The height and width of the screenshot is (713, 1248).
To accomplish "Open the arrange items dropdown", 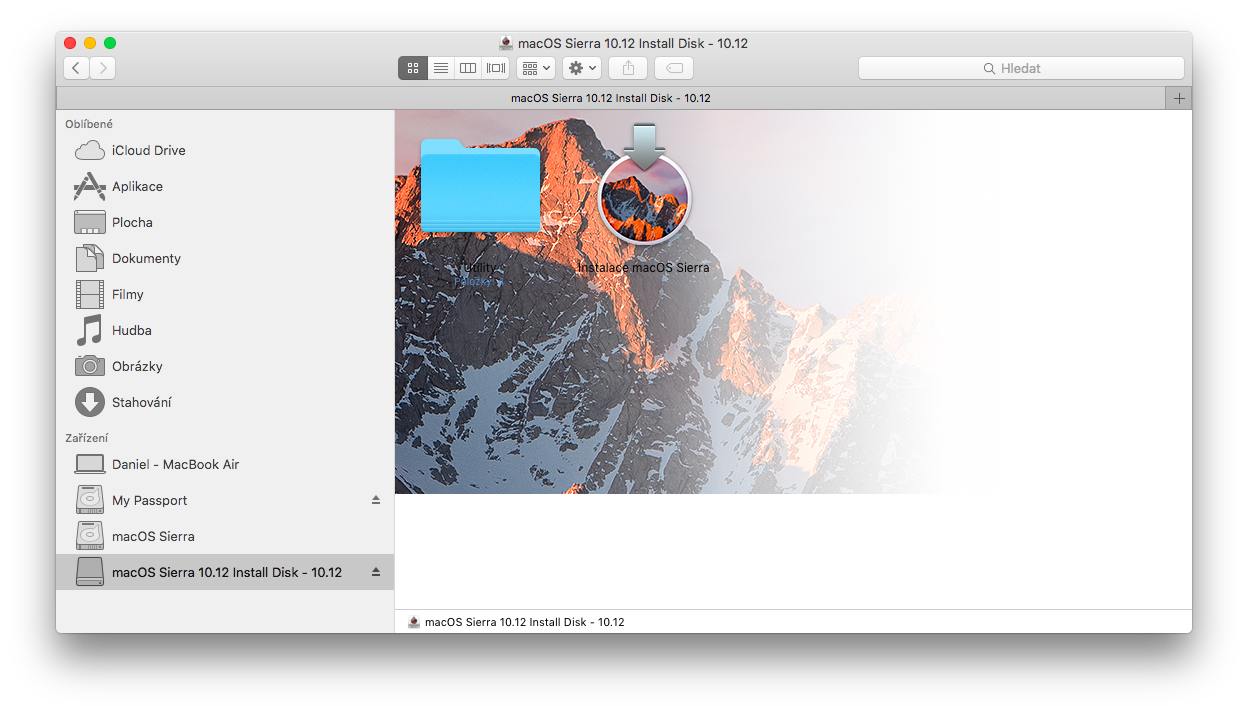I will 536,68.
